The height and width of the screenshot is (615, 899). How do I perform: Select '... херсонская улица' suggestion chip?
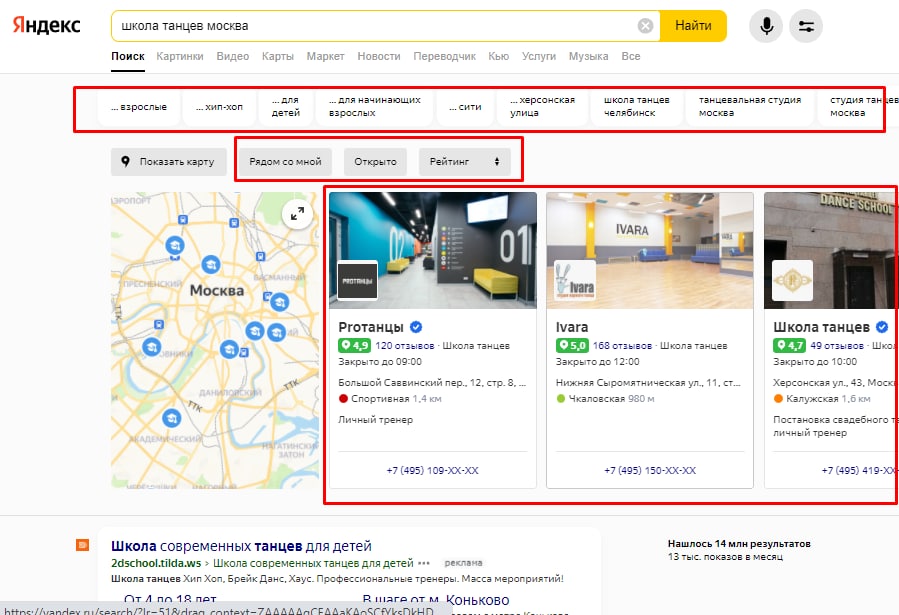pyautogui.click(x=542, y=107)
